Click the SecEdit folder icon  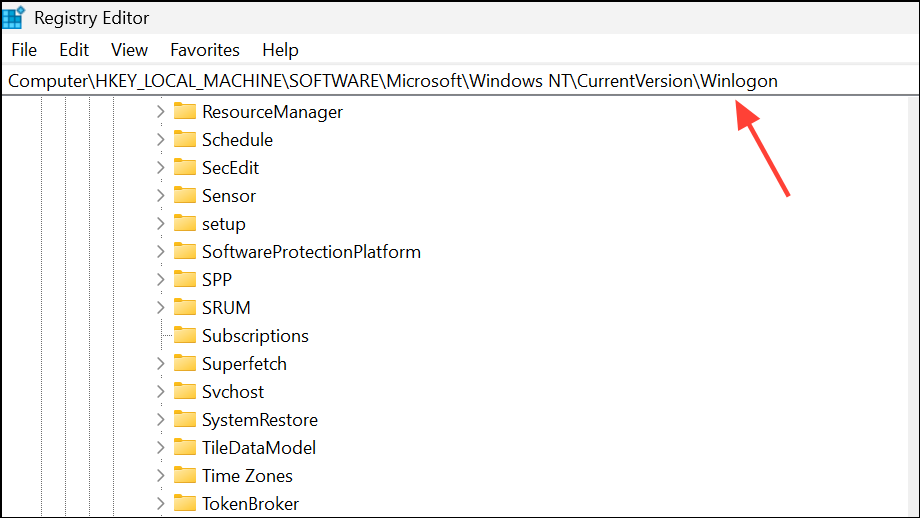184,168
